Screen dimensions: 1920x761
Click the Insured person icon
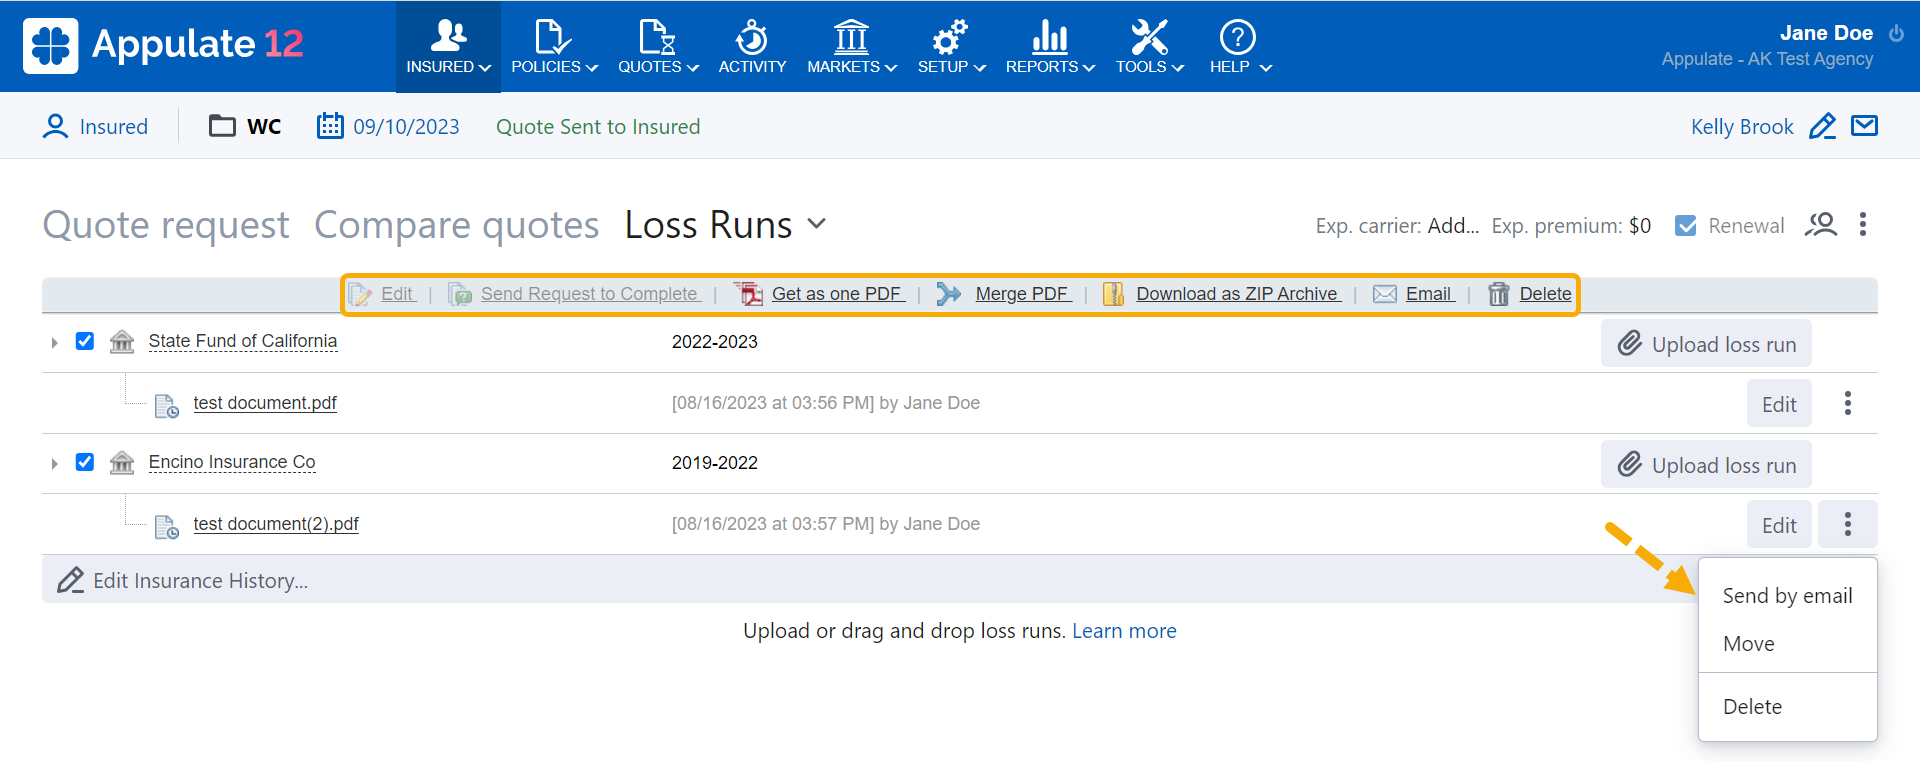tap(55, 126)
